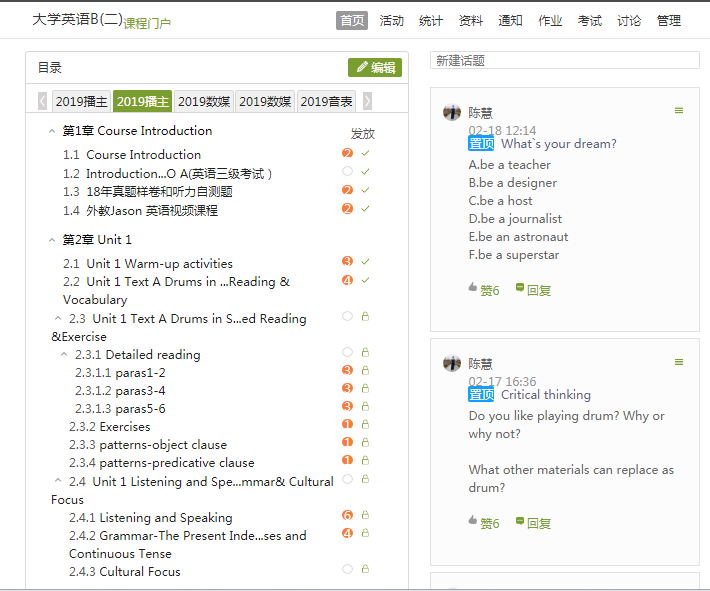Click the orange badge for 2.4.1 Listening and Speaking
This screenshot has width=710, height=591.
pos(347,515)
